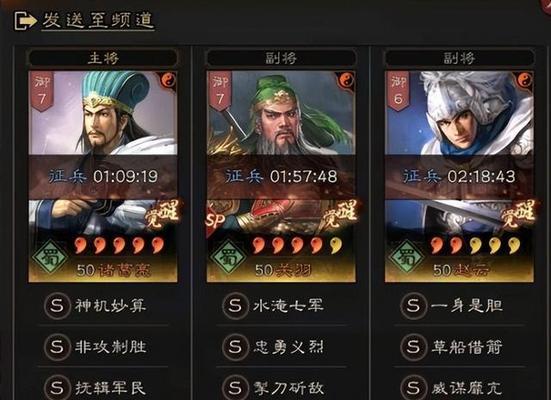Image resolution: width=551 pixels, height=400 pixels.
Task: Click yin-yang icon on 关羽 card
Action: [x=346, y=80]
